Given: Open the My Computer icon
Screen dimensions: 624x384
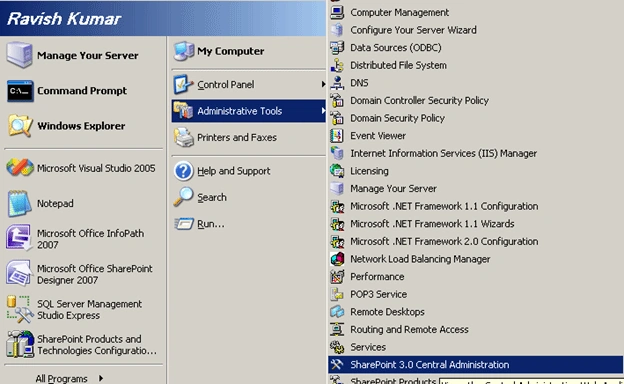Looking at the screenshot, I should point(183,51).
